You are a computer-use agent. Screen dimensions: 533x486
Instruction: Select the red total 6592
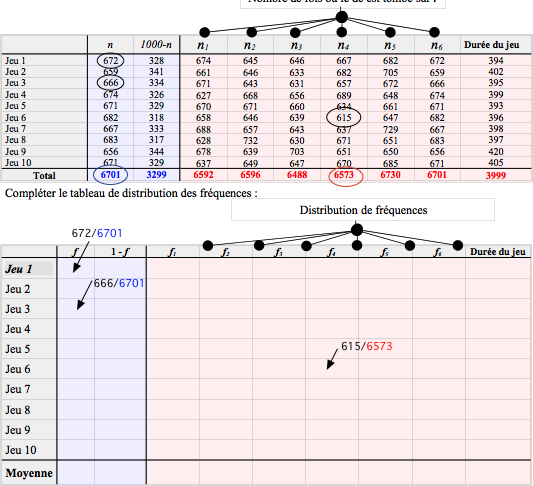click(203, 175)
